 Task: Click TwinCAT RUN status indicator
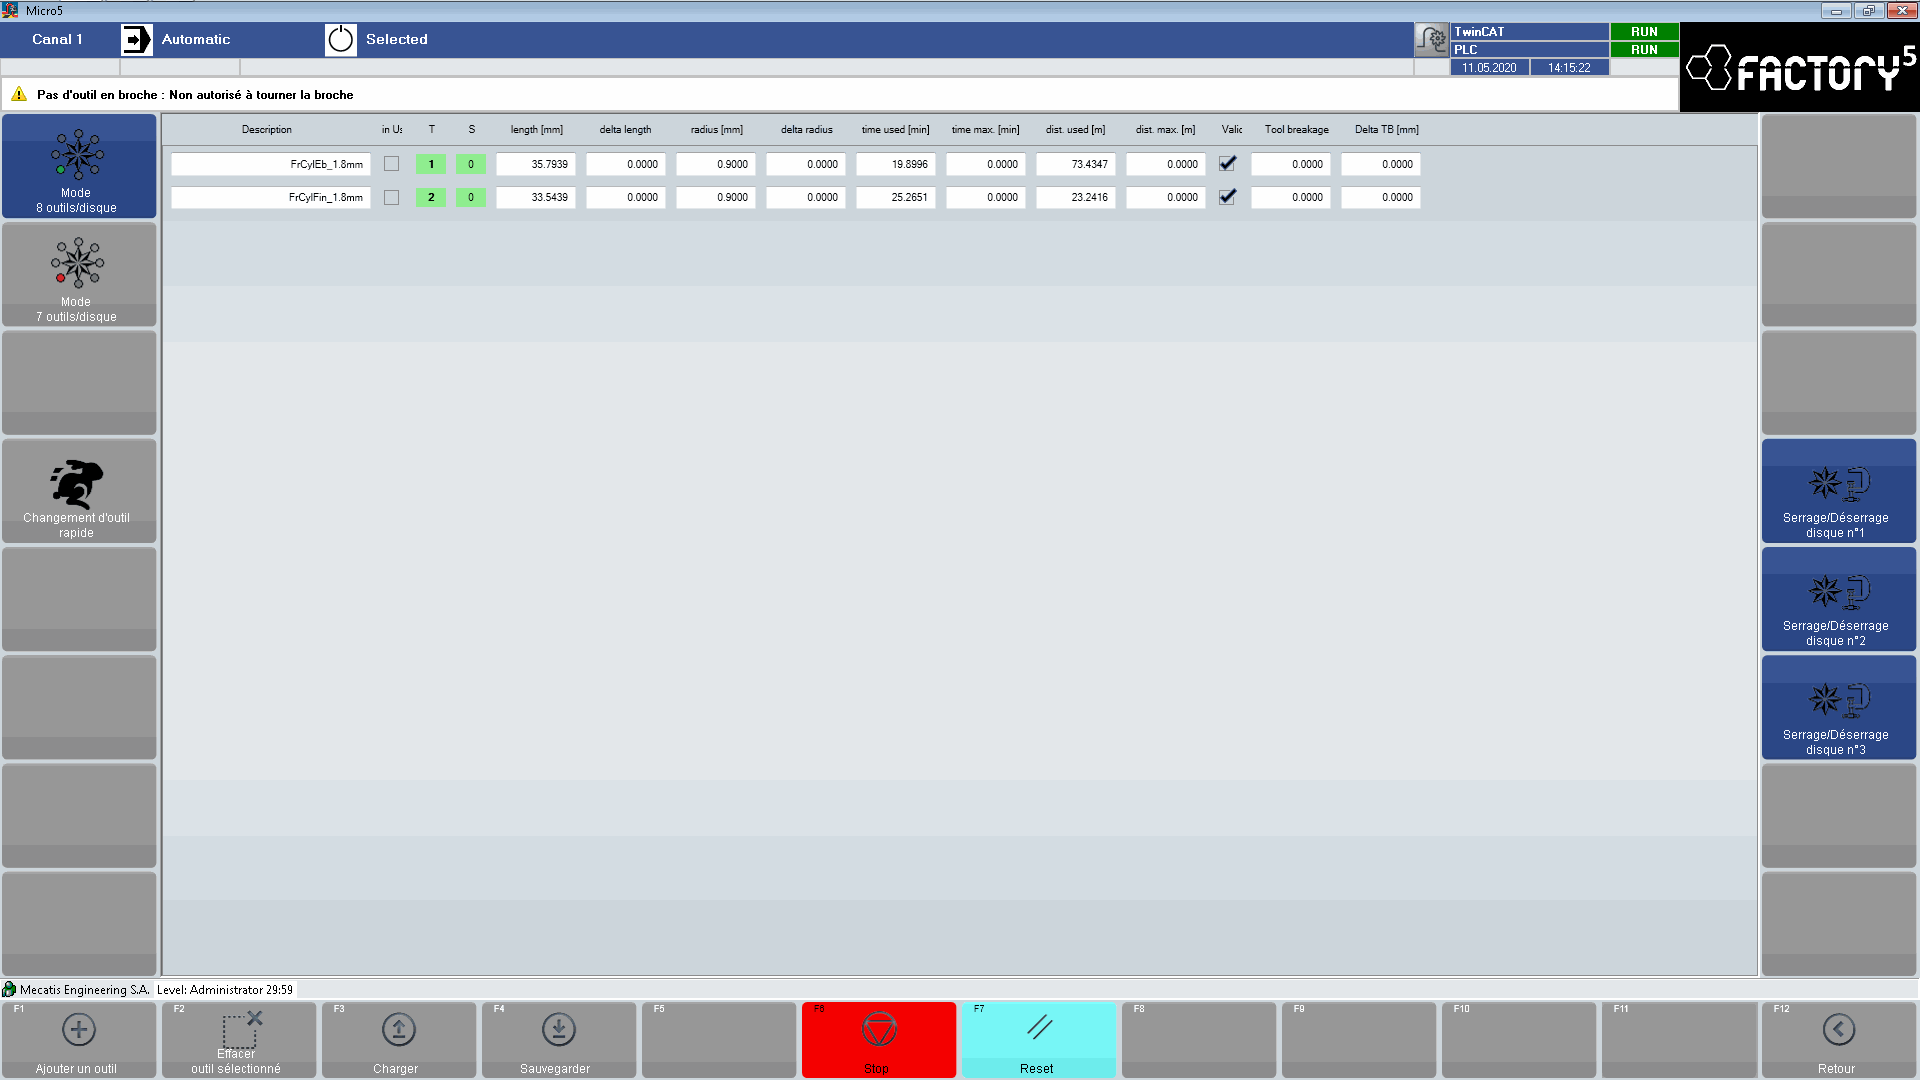pyautogui.click(x=1645, y=32)
